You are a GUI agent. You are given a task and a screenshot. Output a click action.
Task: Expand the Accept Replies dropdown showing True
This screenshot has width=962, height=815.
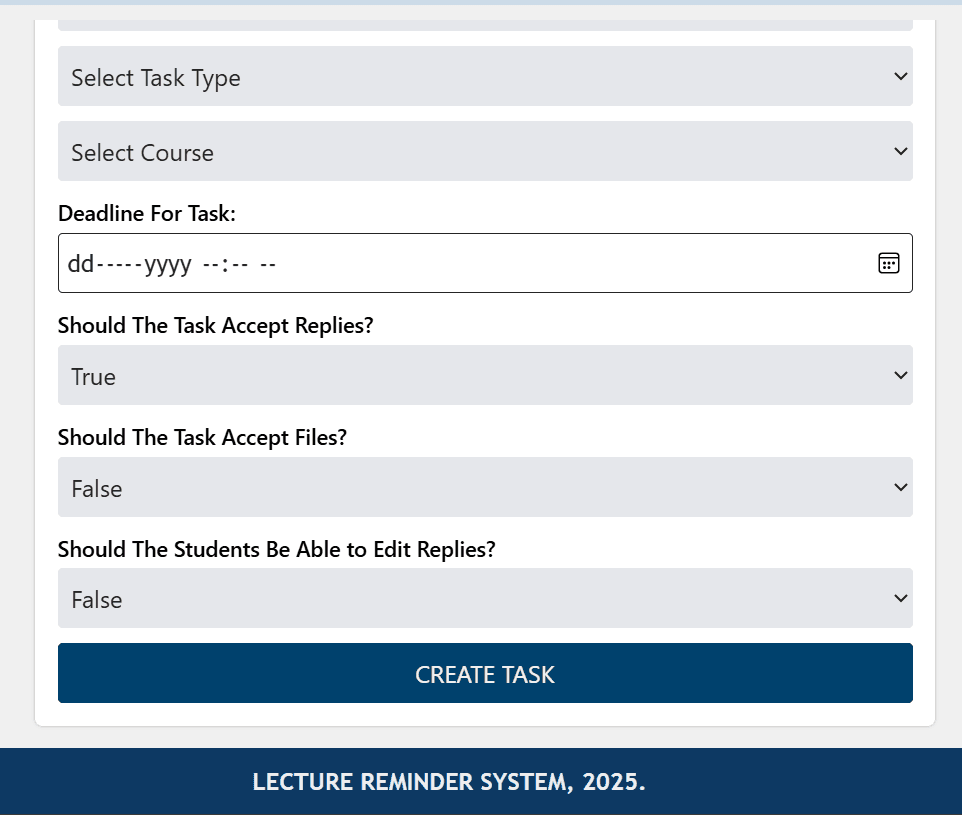(485, 376)
